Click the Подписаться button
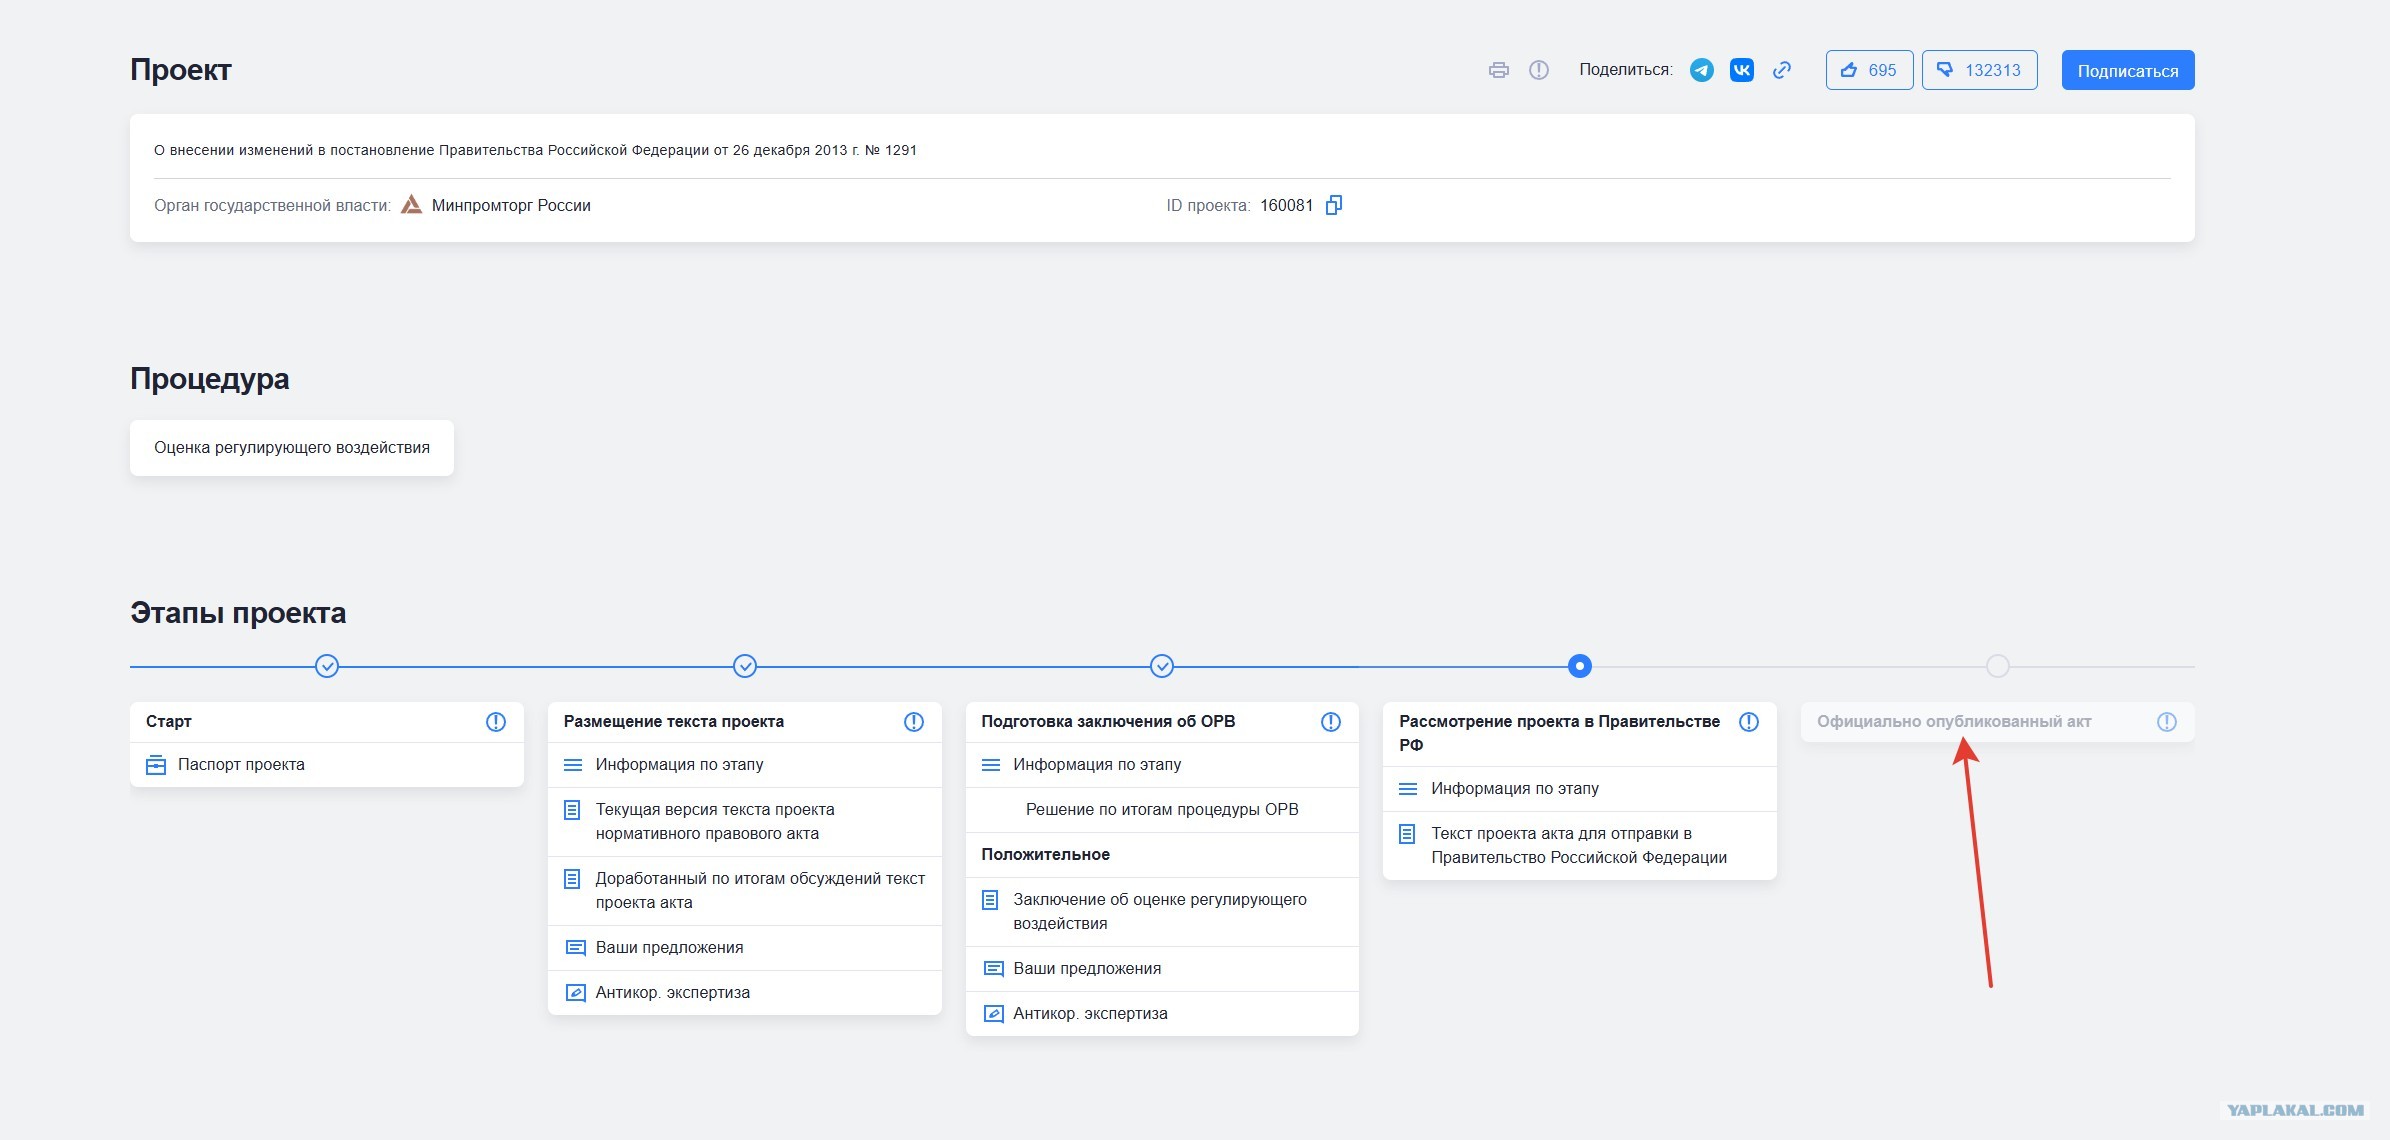The width and height of the screenshot is (2390, 1140). (x=2128, y=70)
